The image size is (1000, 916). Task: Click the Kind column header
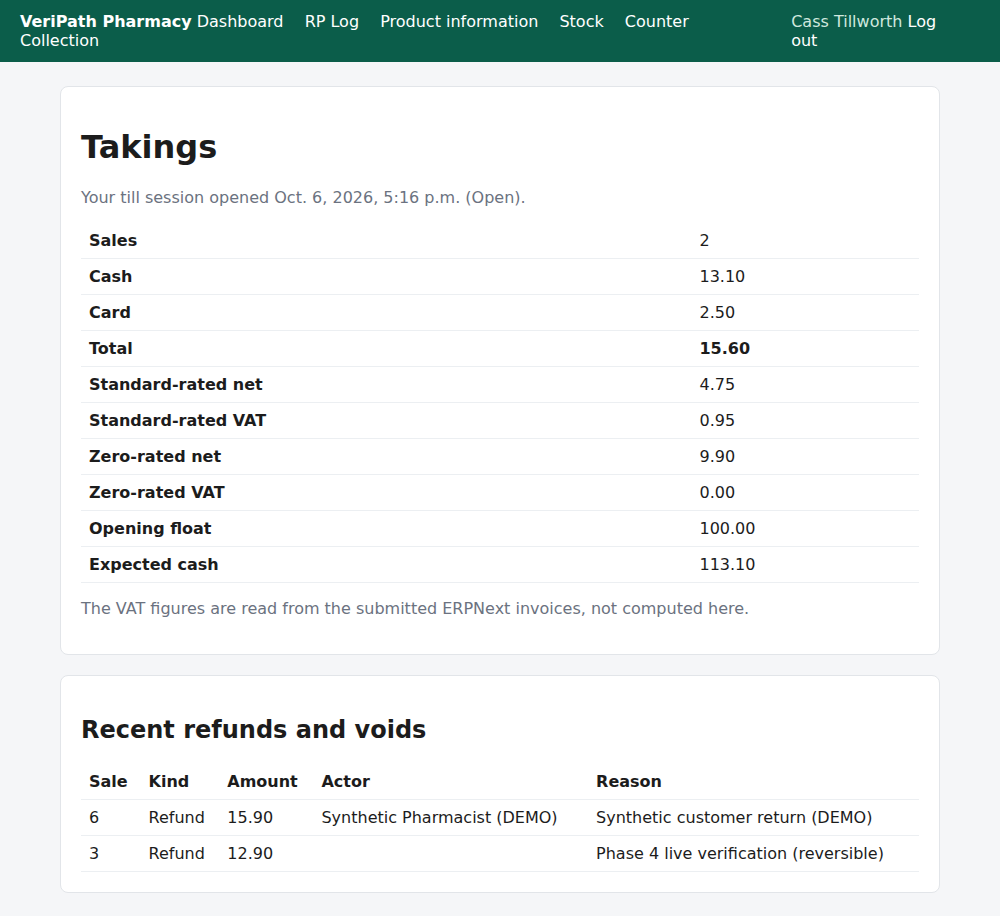click(168, 781)
